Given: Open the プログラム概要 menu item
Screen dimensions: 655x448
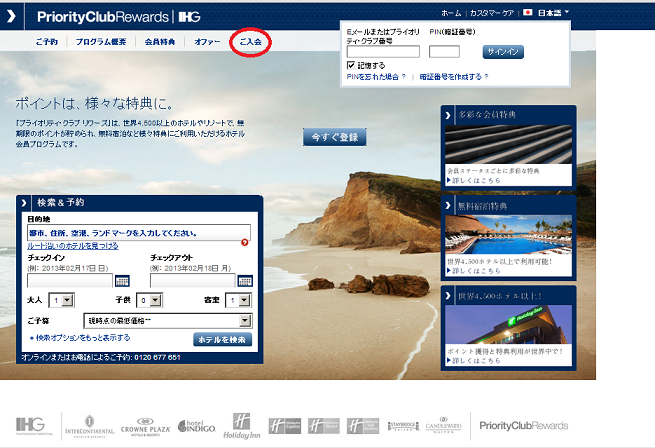Looking at the screenshot, I should click(101, 42).
